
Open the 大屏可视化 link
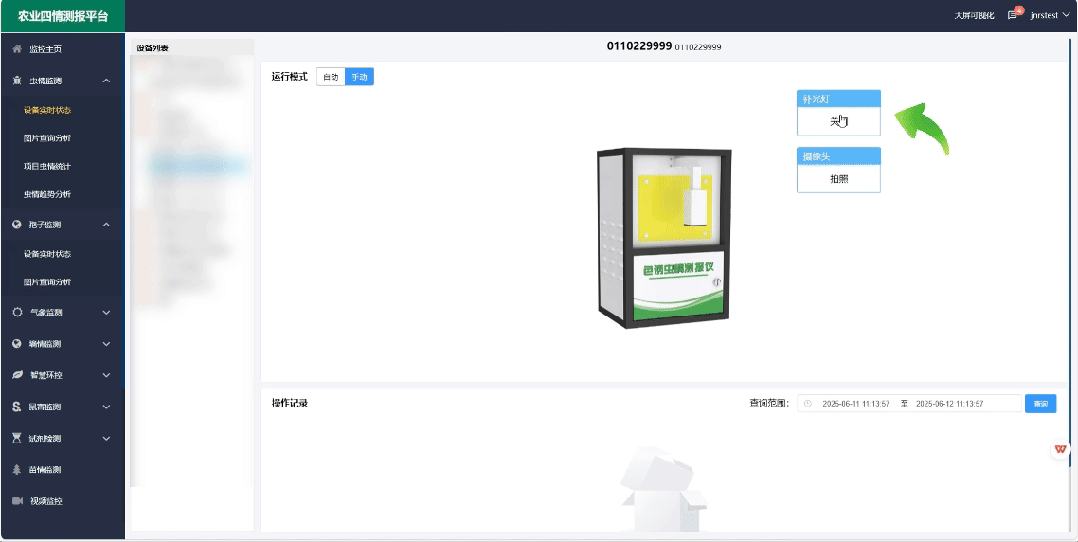[974, 16]
